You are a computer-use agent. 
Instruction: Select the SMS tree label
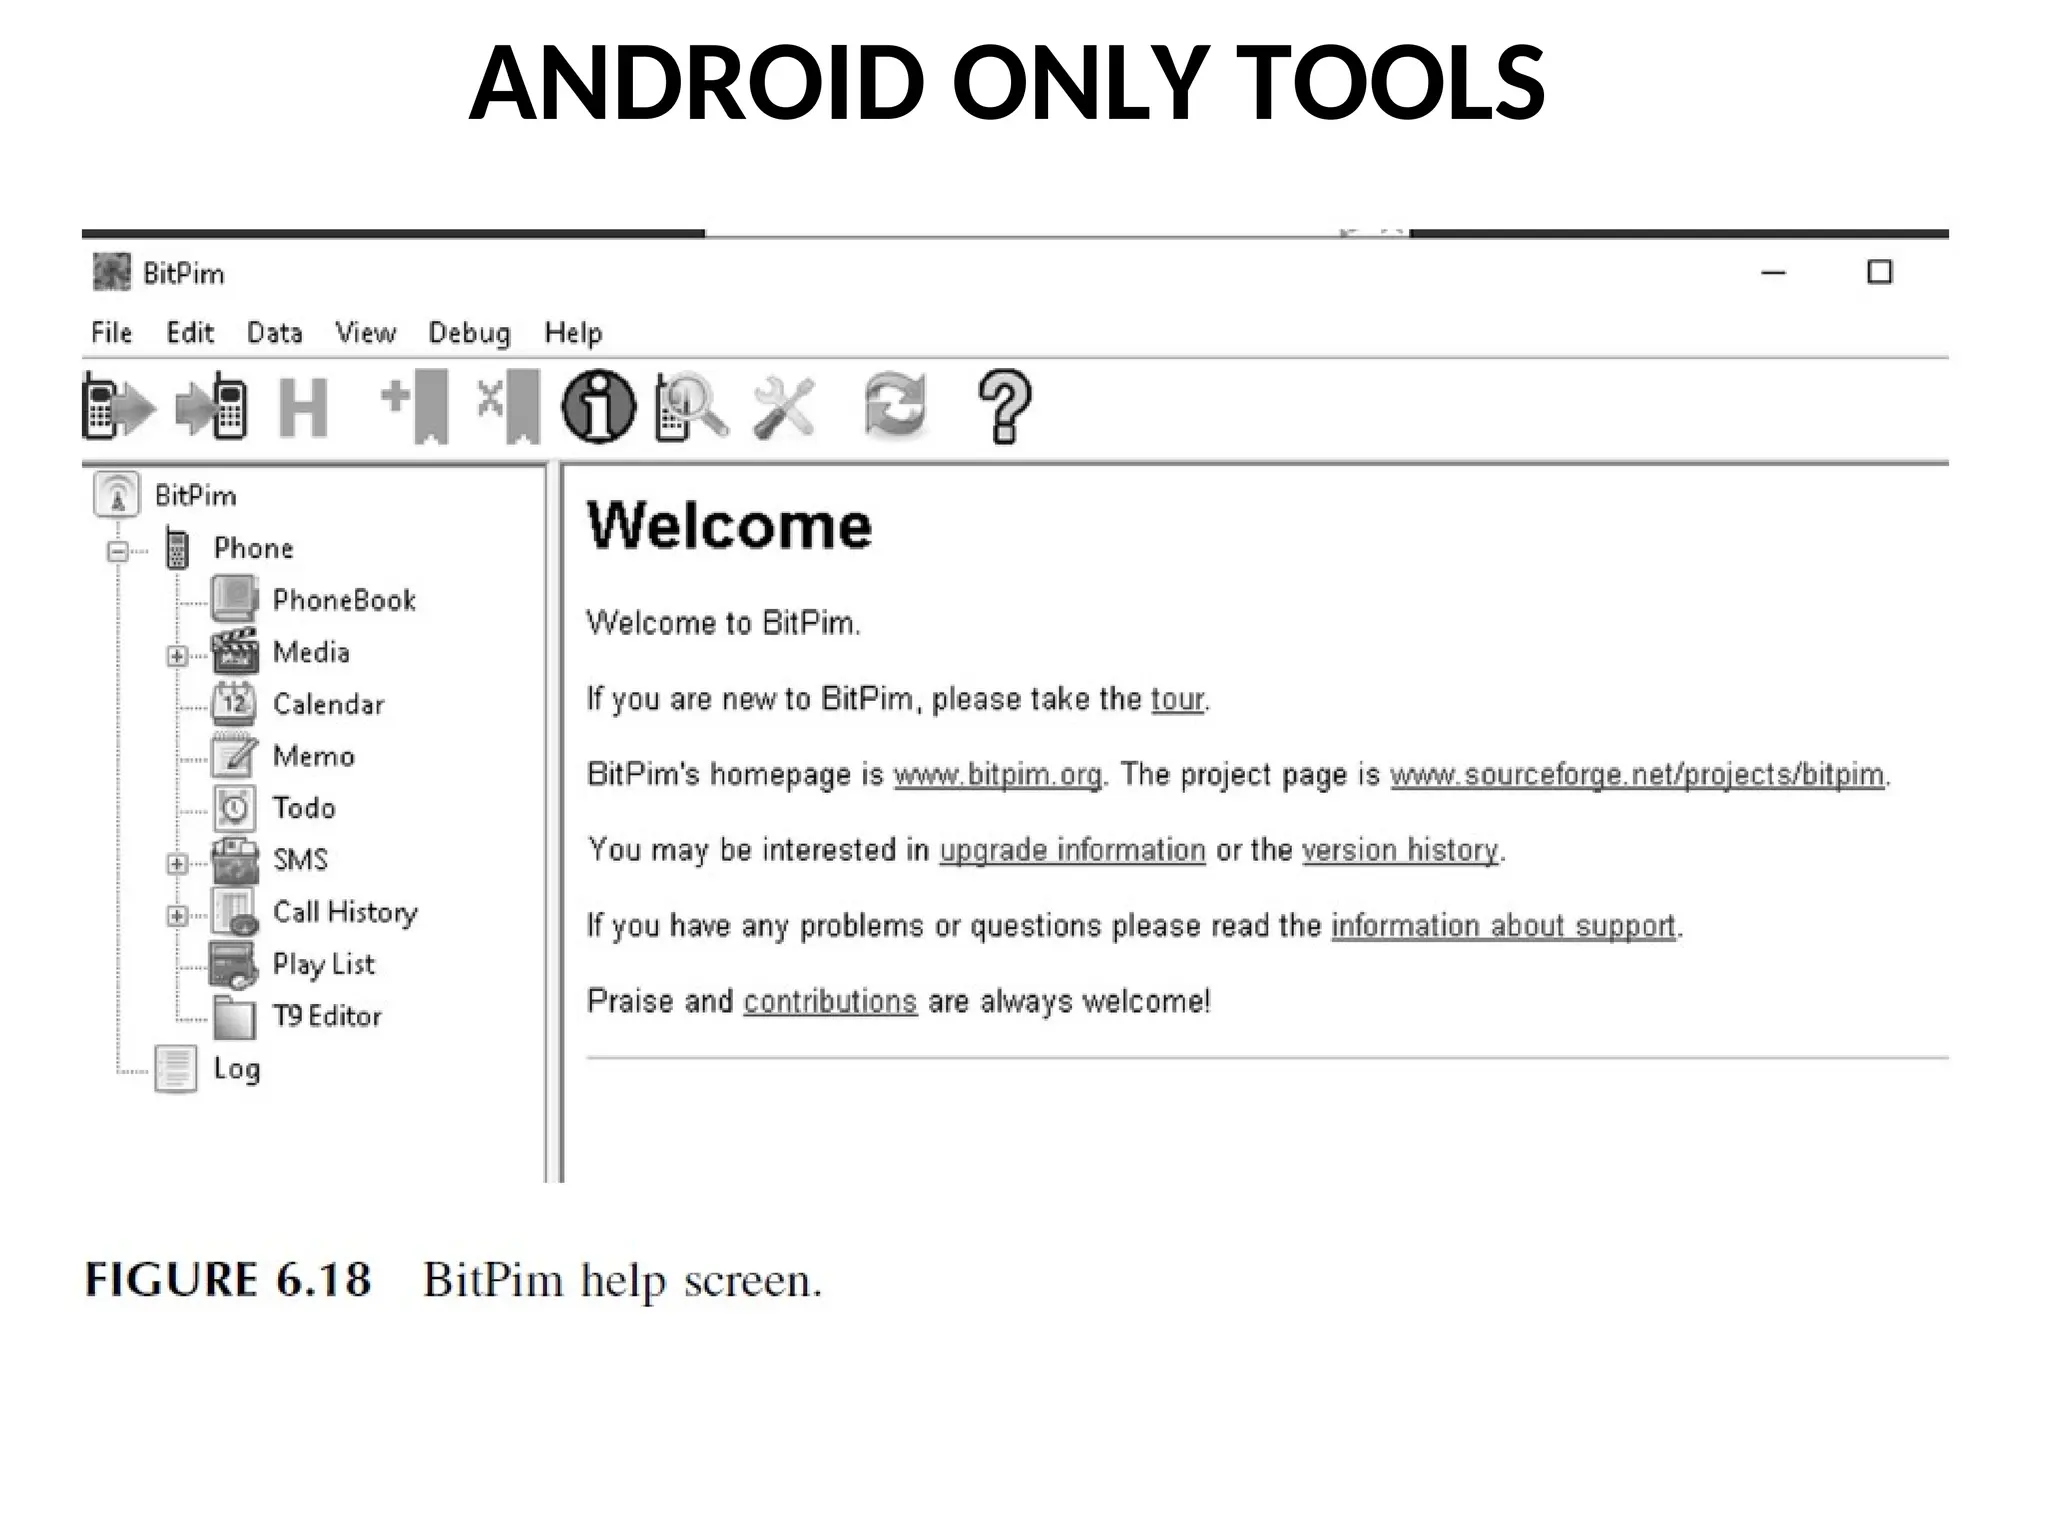[300, 860]
